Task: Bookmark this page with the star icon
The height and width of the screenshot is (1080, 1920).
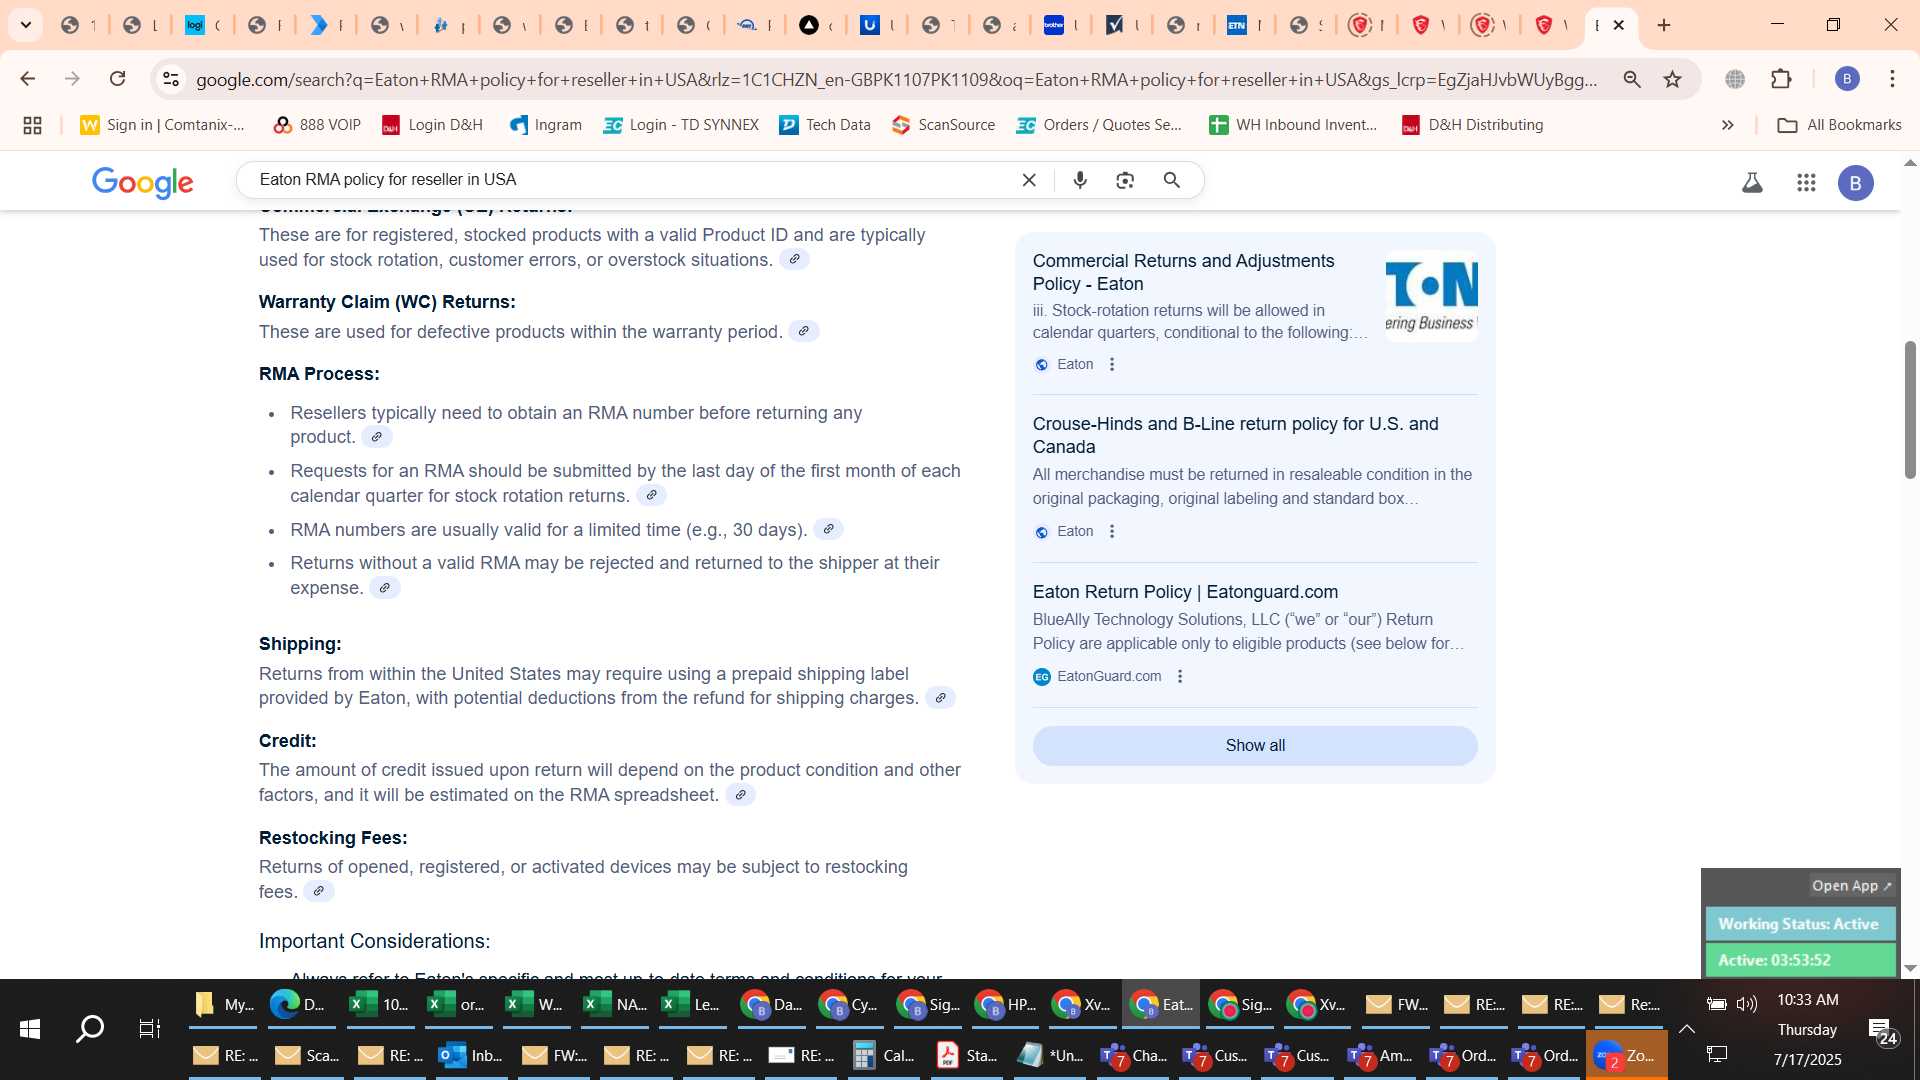Action: click(1672, 79)
